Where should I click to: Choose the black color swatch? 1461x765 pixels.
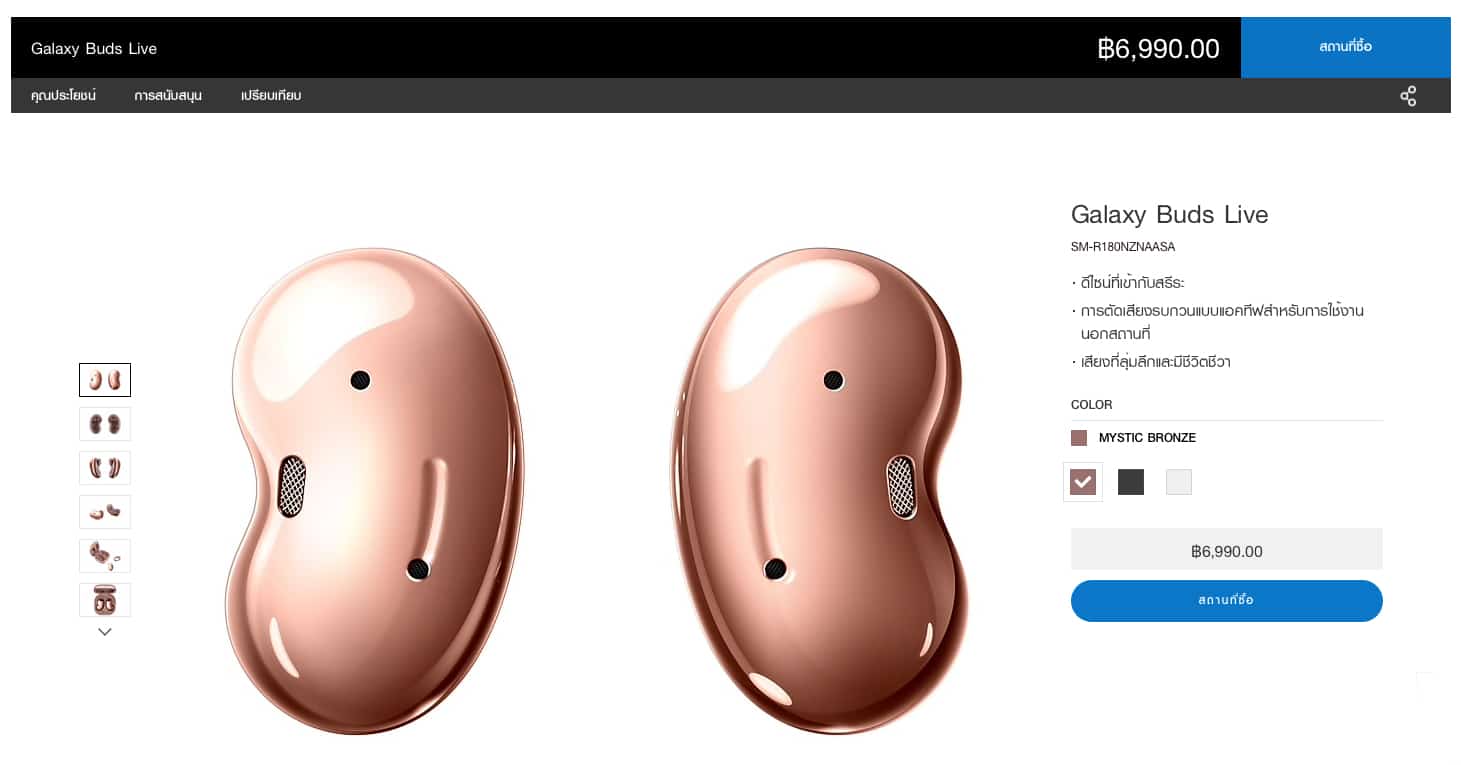pyautogui.click(x=1131, y=482)
